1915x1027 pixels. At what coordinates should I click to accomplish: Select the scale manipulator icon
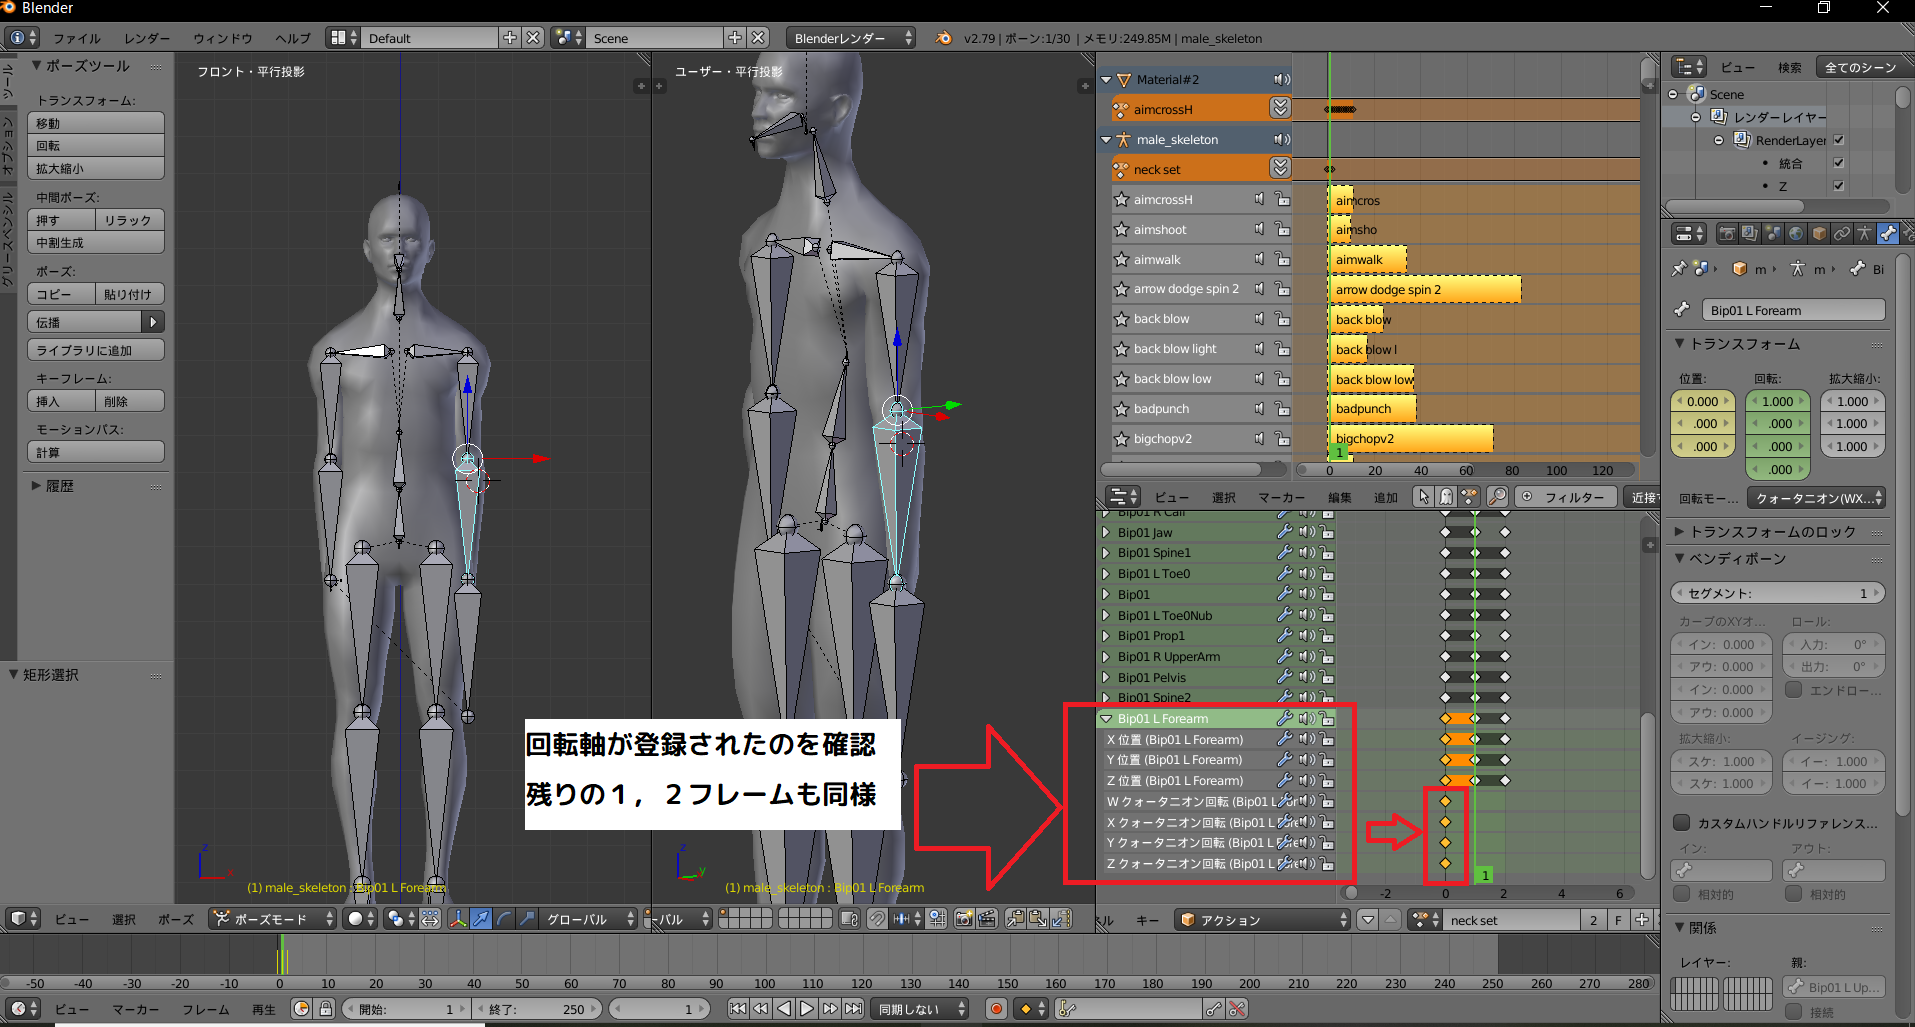(527, 919)
